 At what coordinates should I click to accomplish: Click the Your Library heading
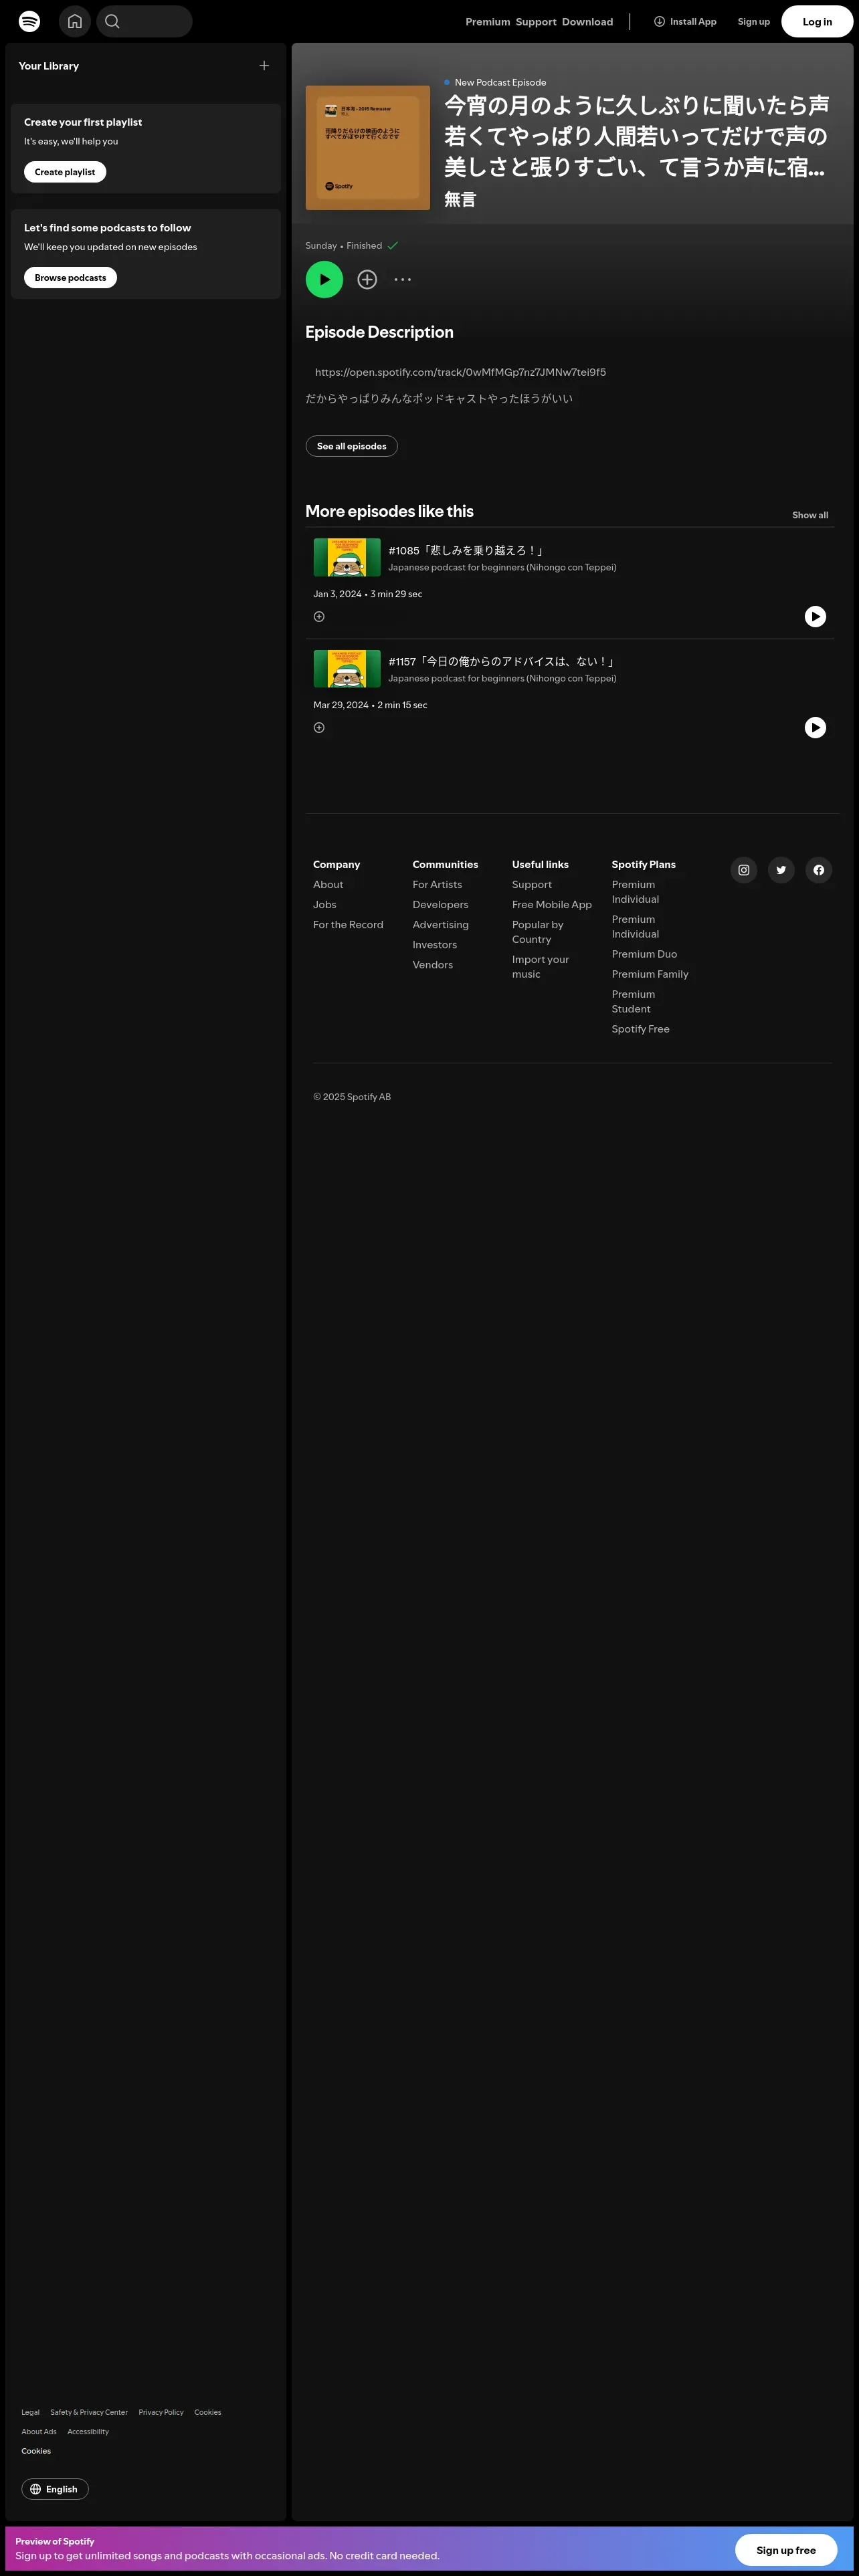49,66
